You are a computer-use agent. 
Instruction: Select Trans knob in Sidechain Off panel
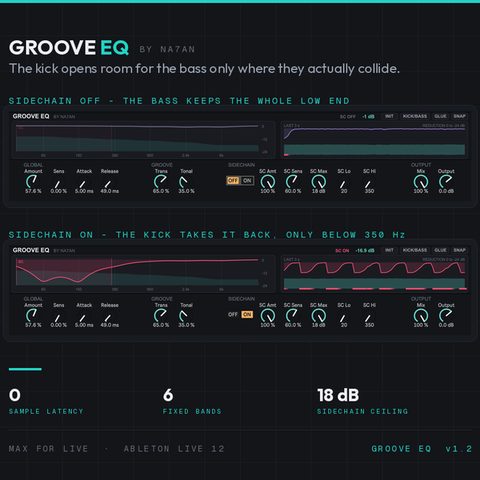coord(160,182)
